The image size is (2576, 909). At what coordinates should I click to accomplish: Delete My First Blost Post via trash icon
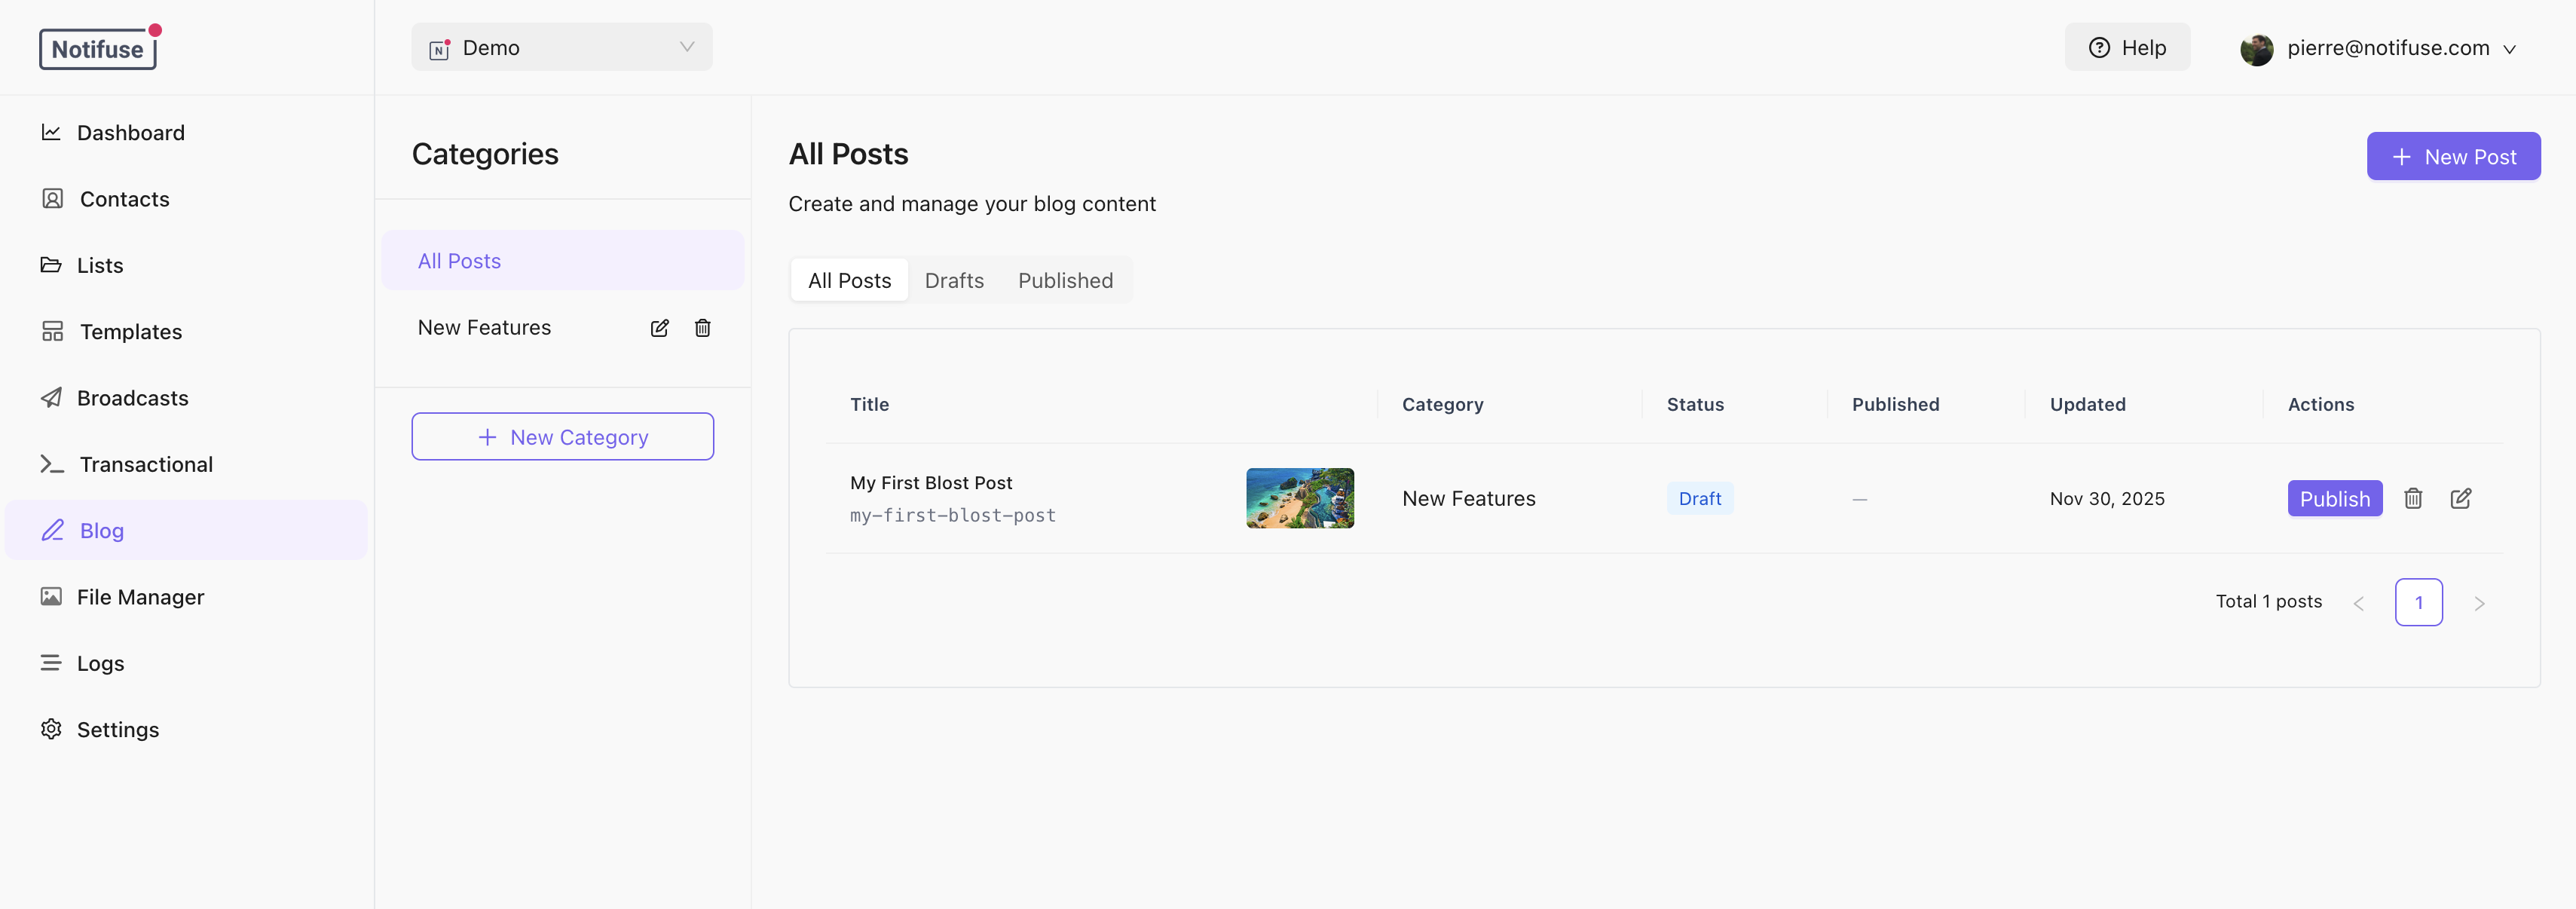2414,498
